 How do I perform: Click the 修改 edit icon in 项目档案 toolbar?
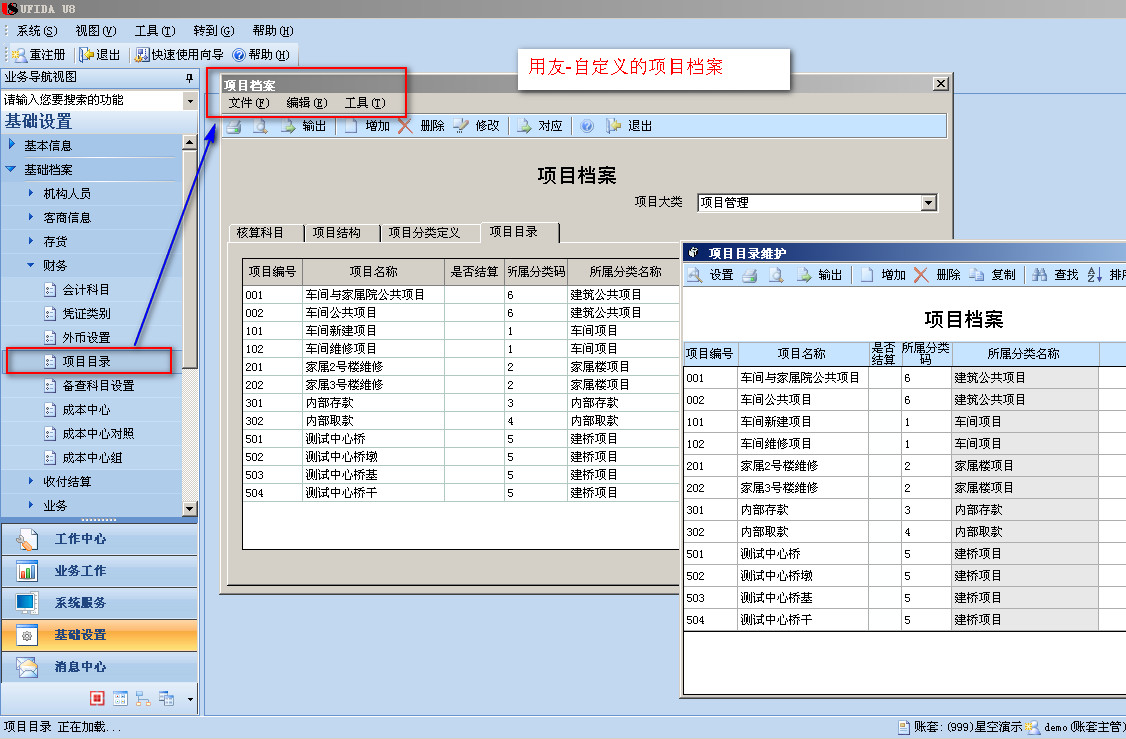[461, 126]
